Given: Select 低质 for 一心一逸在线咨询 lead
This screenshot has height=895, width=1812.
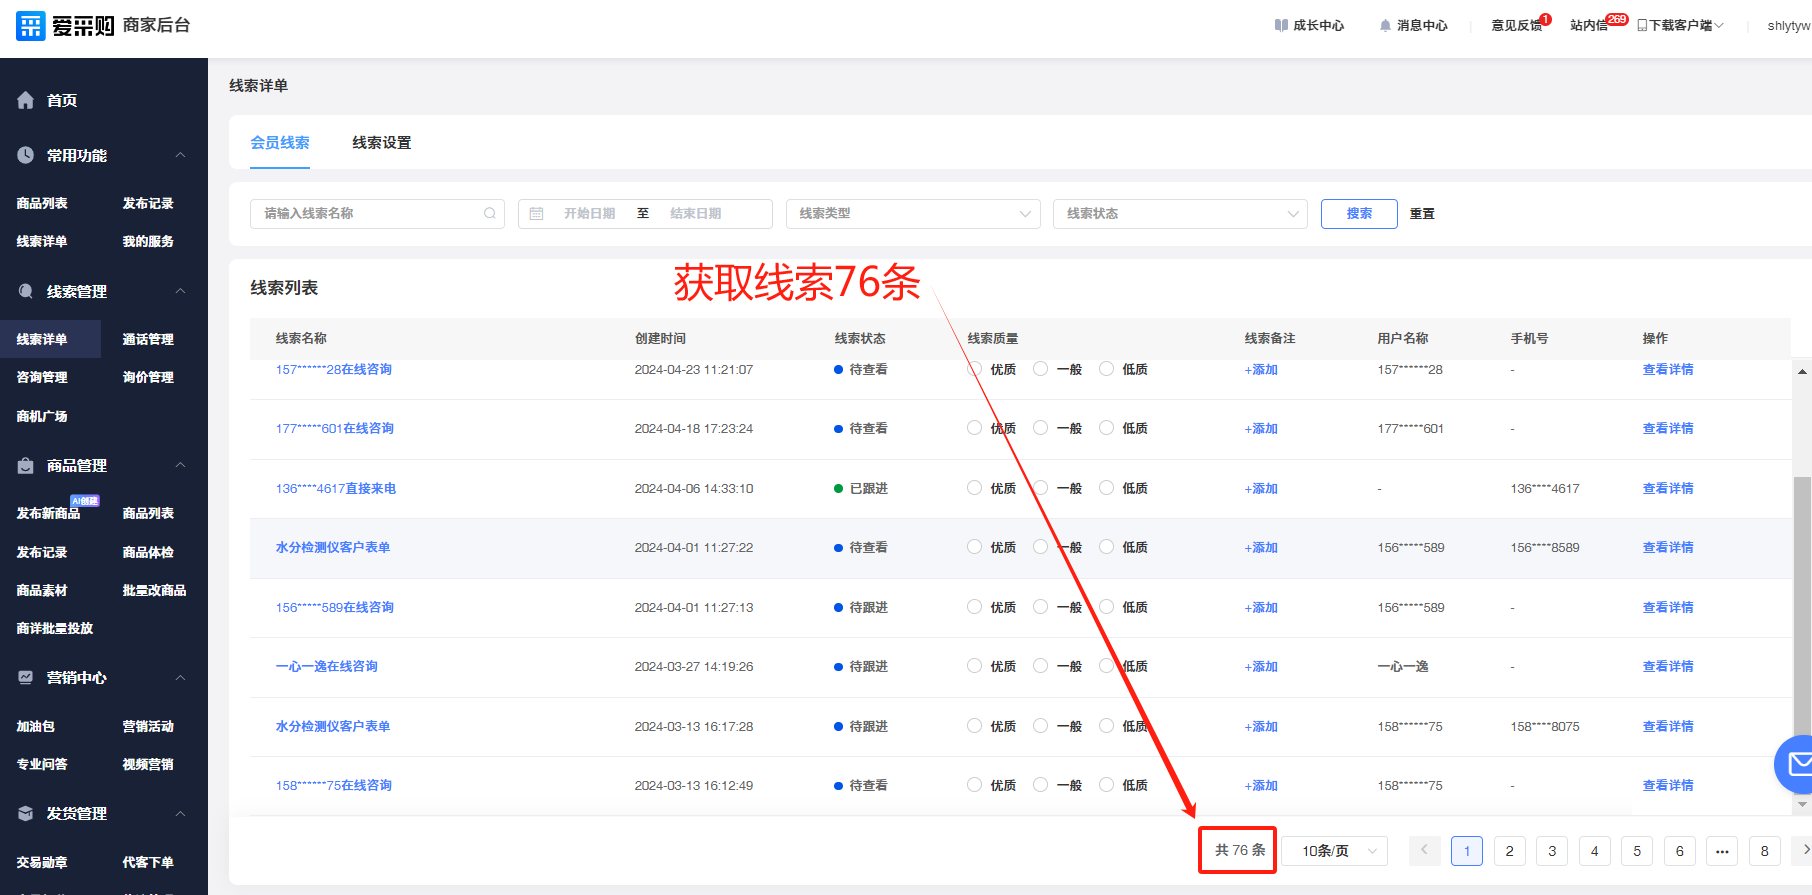Looking at the screenshot, I should tap(1107, 666).
